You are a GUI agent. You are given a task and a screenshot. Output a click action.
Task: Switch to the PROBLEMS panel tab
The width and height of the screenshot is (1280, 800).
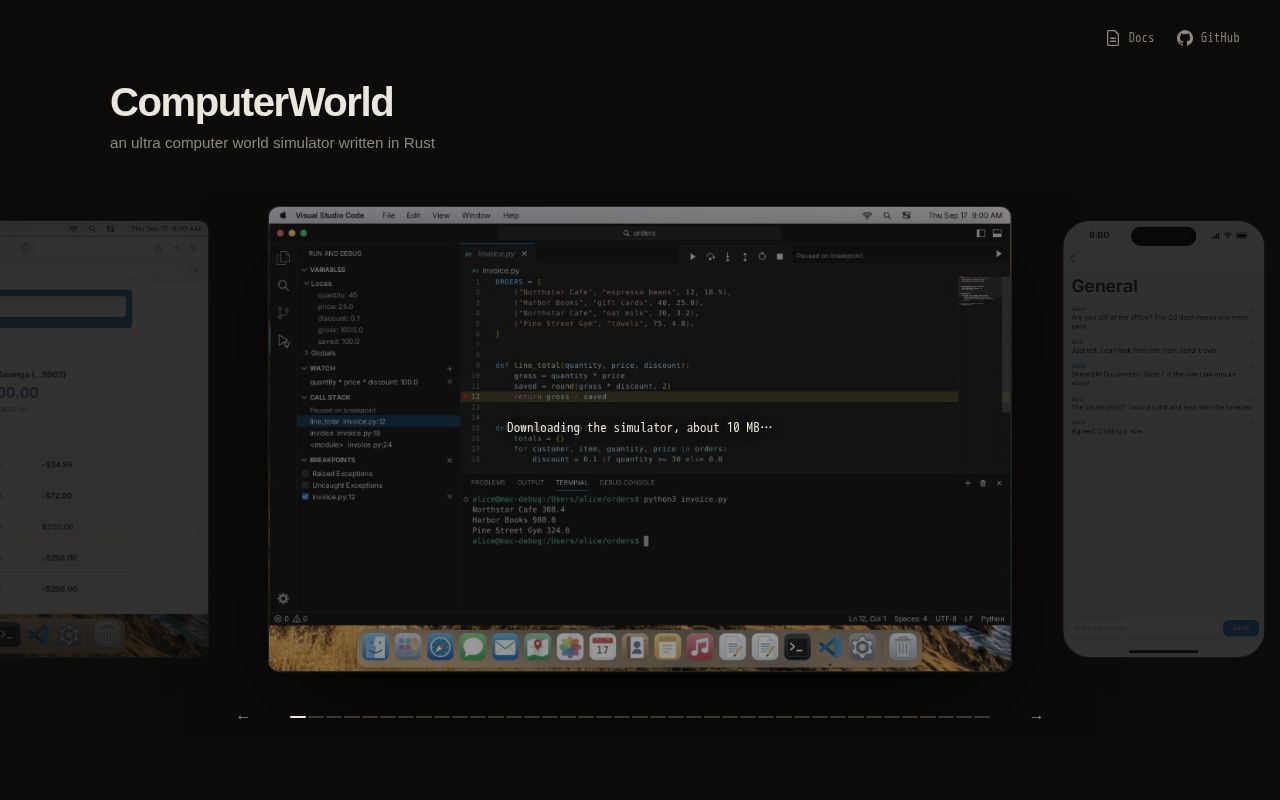488,483
